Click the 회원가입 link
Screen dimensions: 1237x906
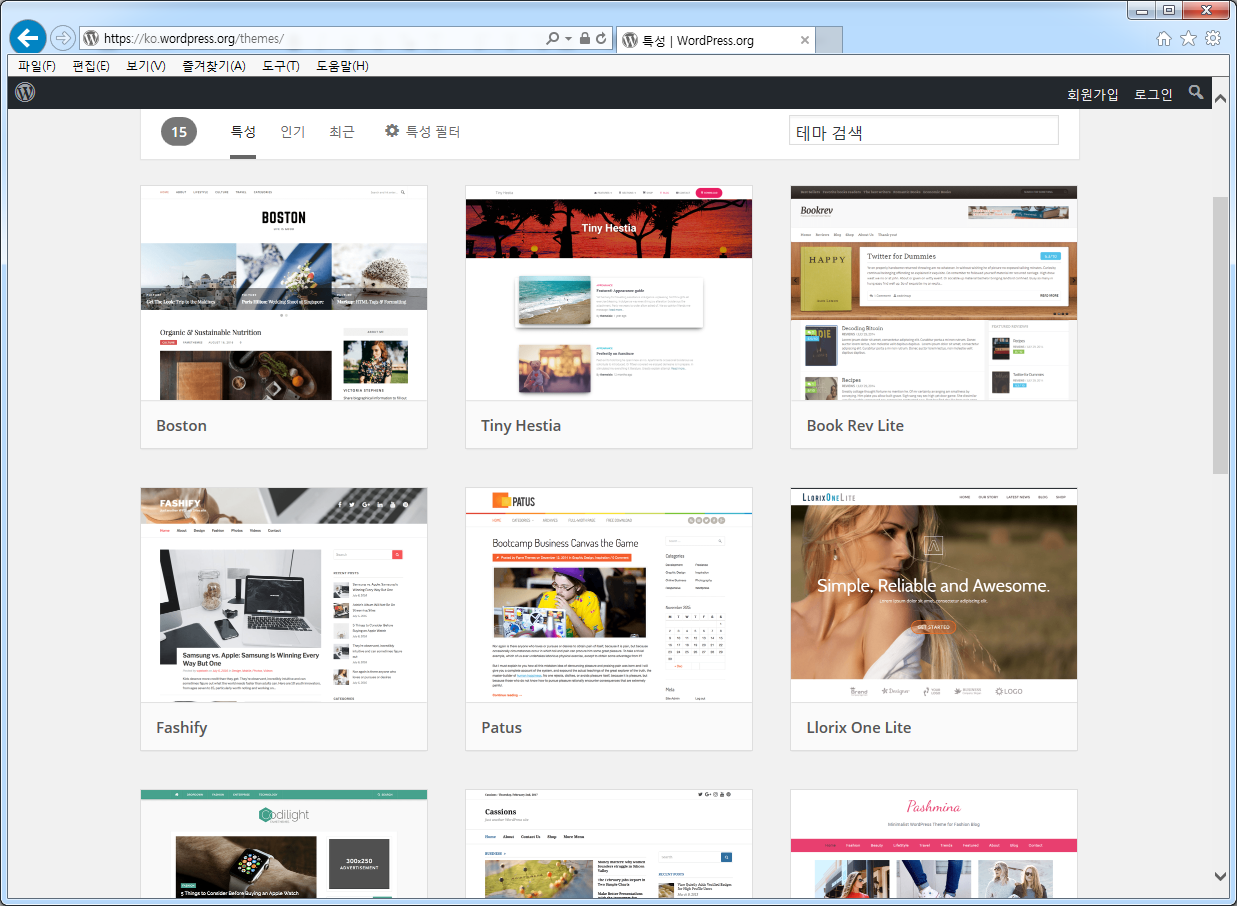pos(1093,94)
